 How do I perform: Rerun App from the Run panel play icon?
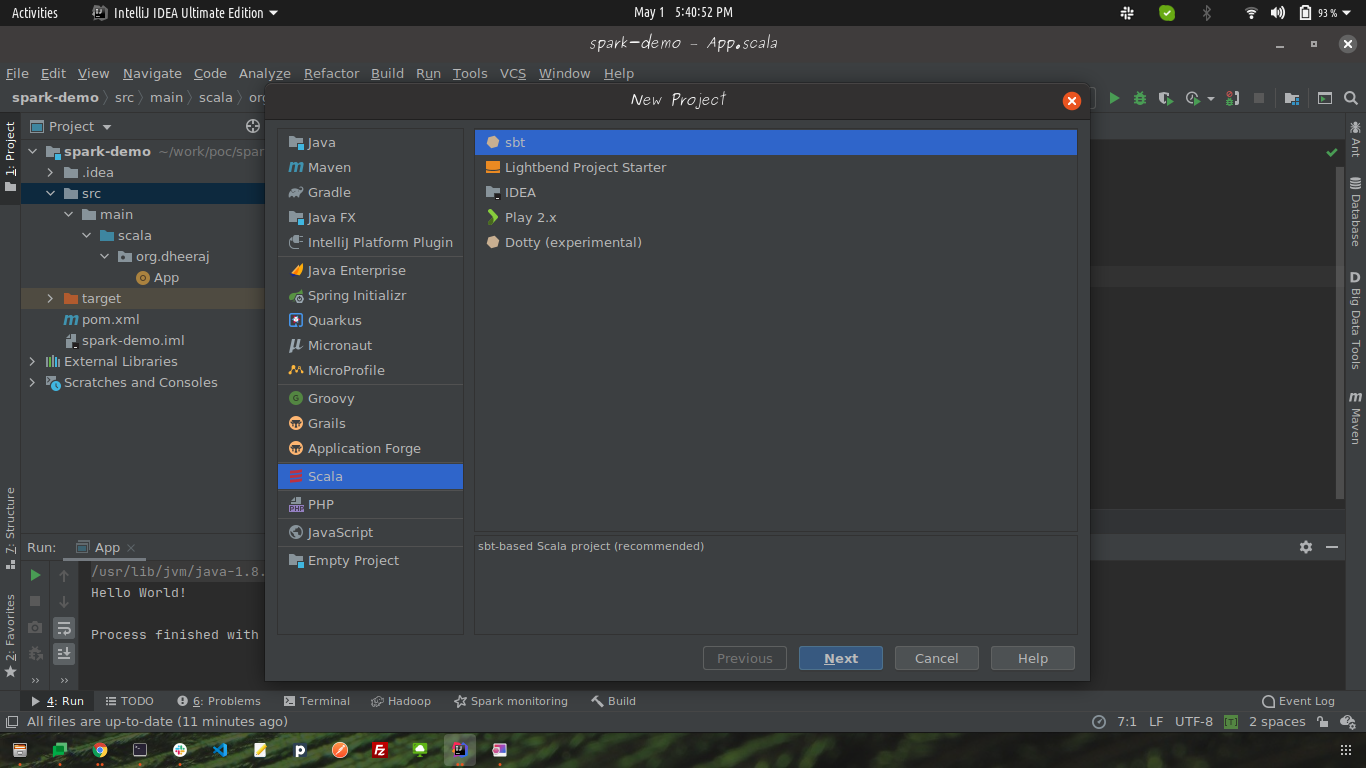click(35, 575)
